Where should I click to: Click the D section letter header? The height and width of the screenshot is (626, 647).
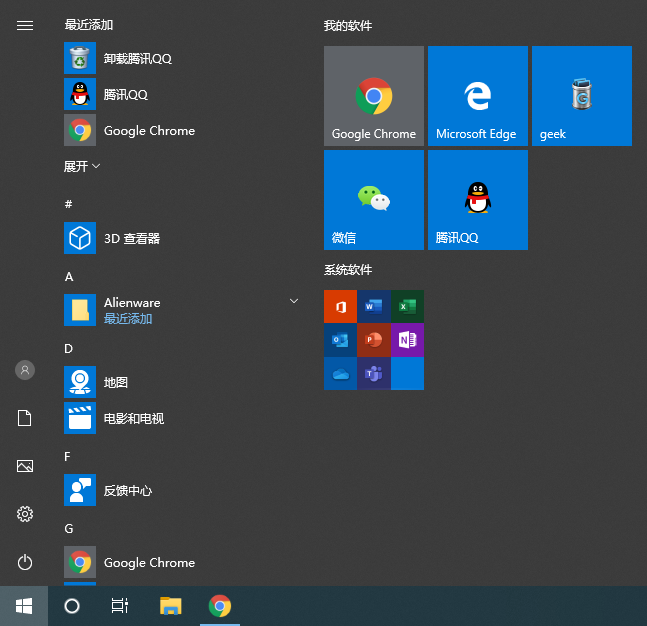(68, 349)
